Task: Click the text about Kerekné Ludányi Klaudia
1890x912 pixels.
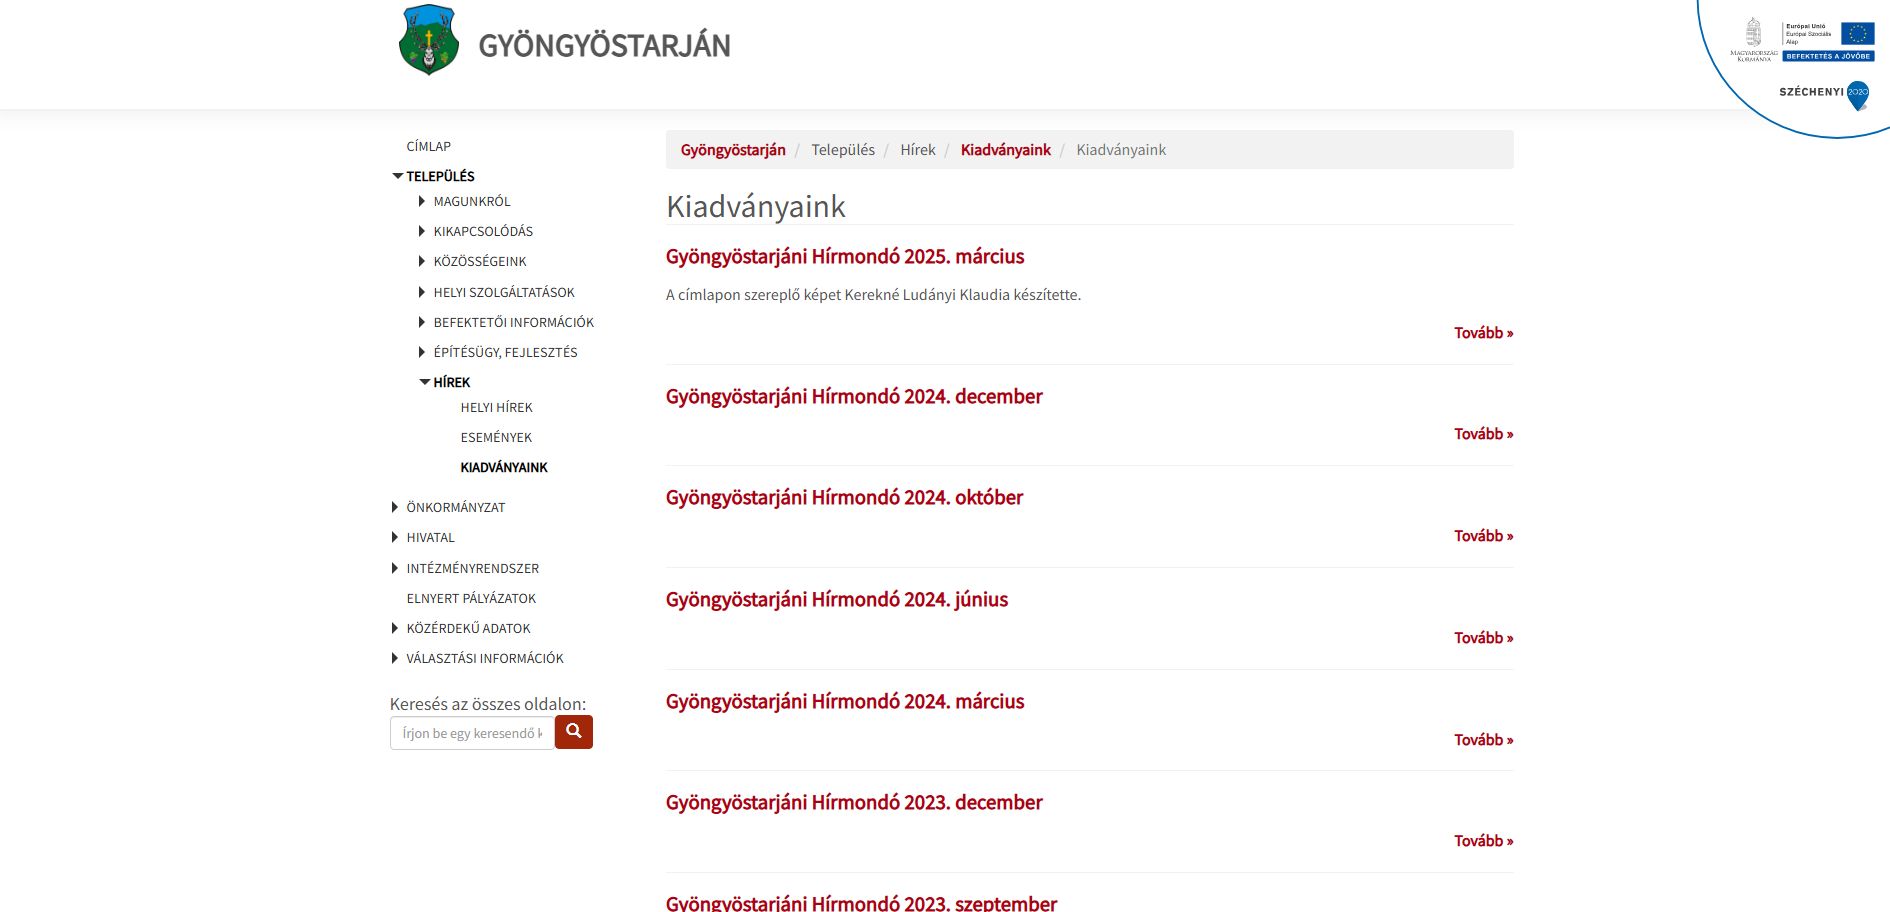Action: coord(873,295)
